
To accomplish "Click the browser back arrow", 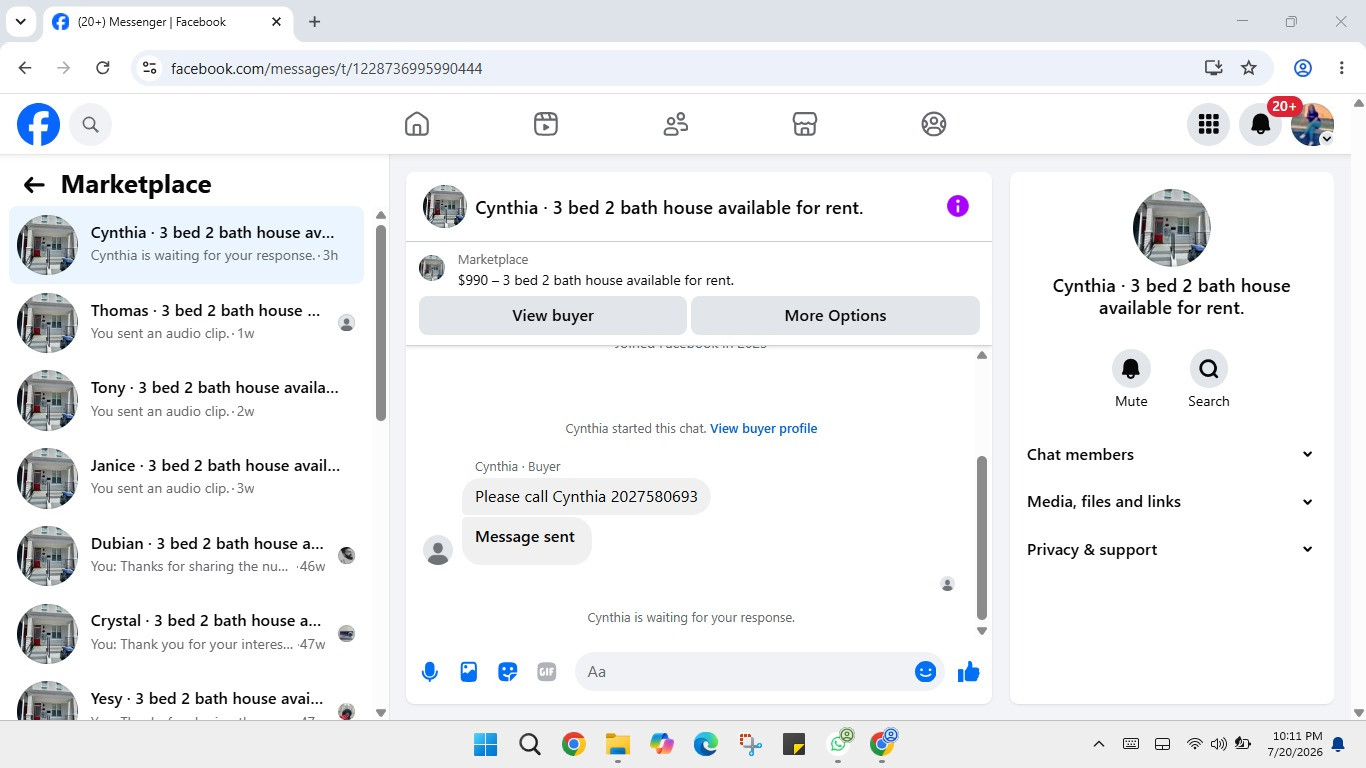I will 25,68.
